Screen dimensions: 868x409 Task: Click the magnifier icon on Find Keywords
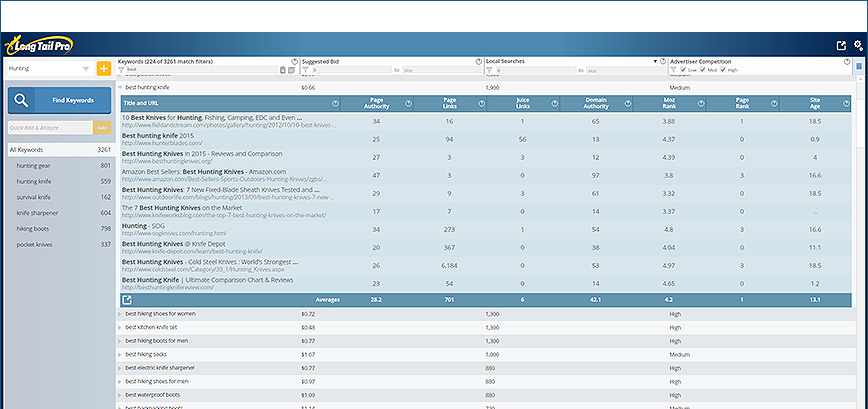click(21, 100)
